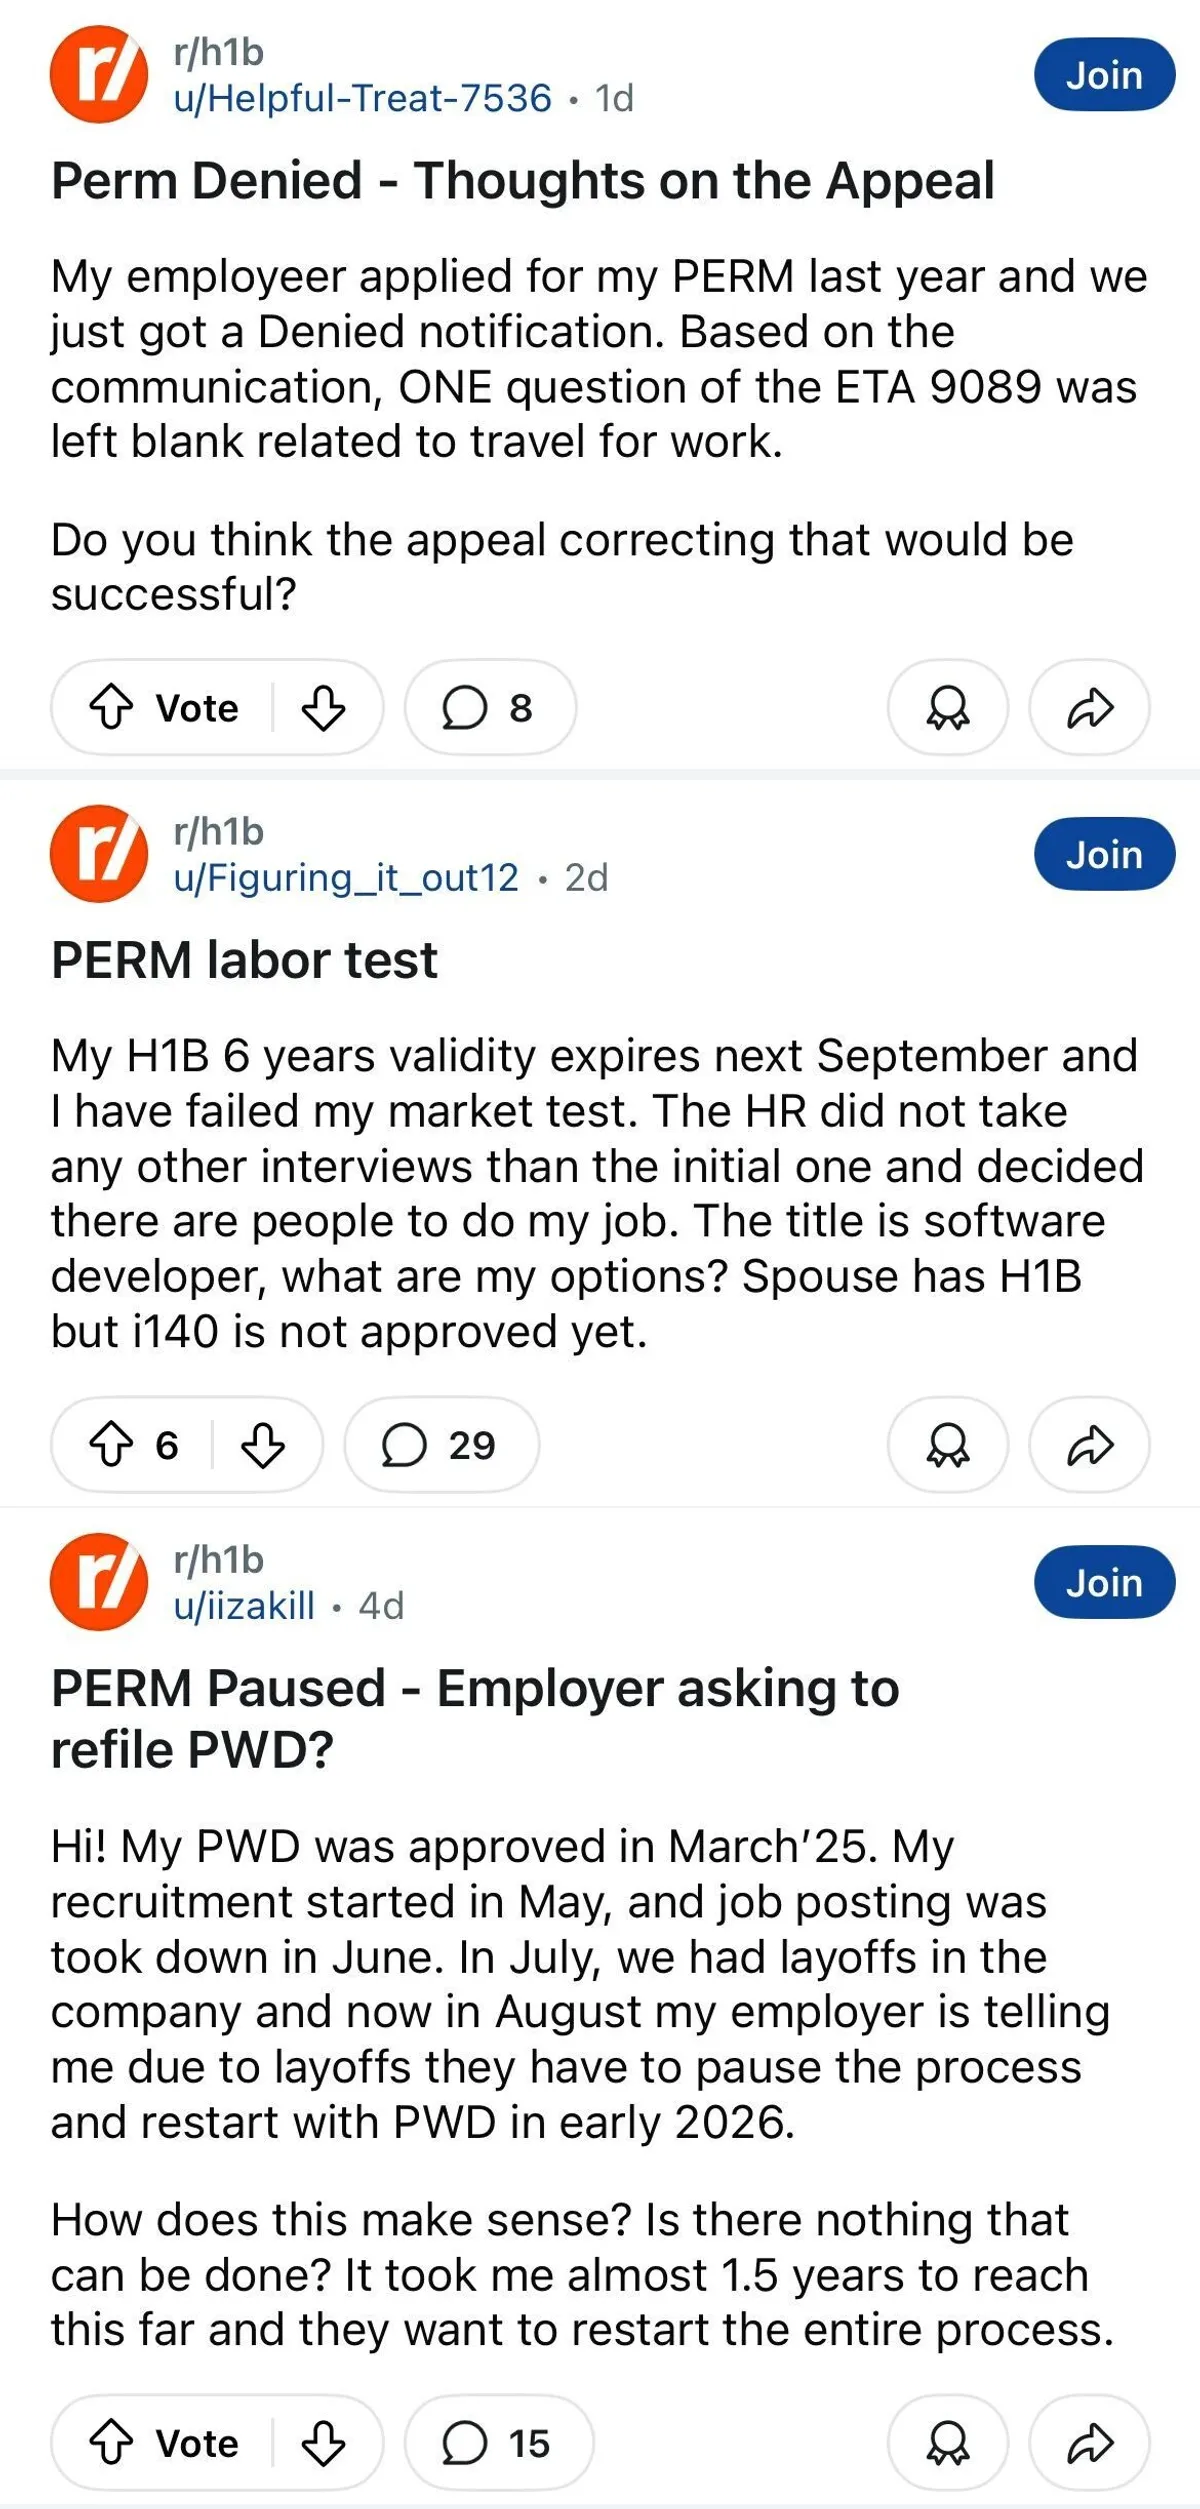1200x2509 pixels.
Task: Share the 'Perm Denied' appeal post
Action: tap(1089, 707)
